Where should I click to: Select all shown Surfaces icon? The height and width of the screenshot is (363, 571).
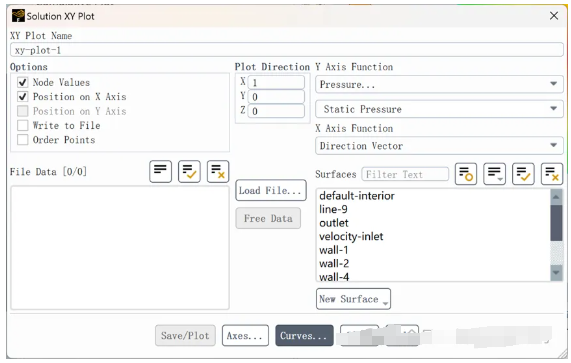pos(523,174)
